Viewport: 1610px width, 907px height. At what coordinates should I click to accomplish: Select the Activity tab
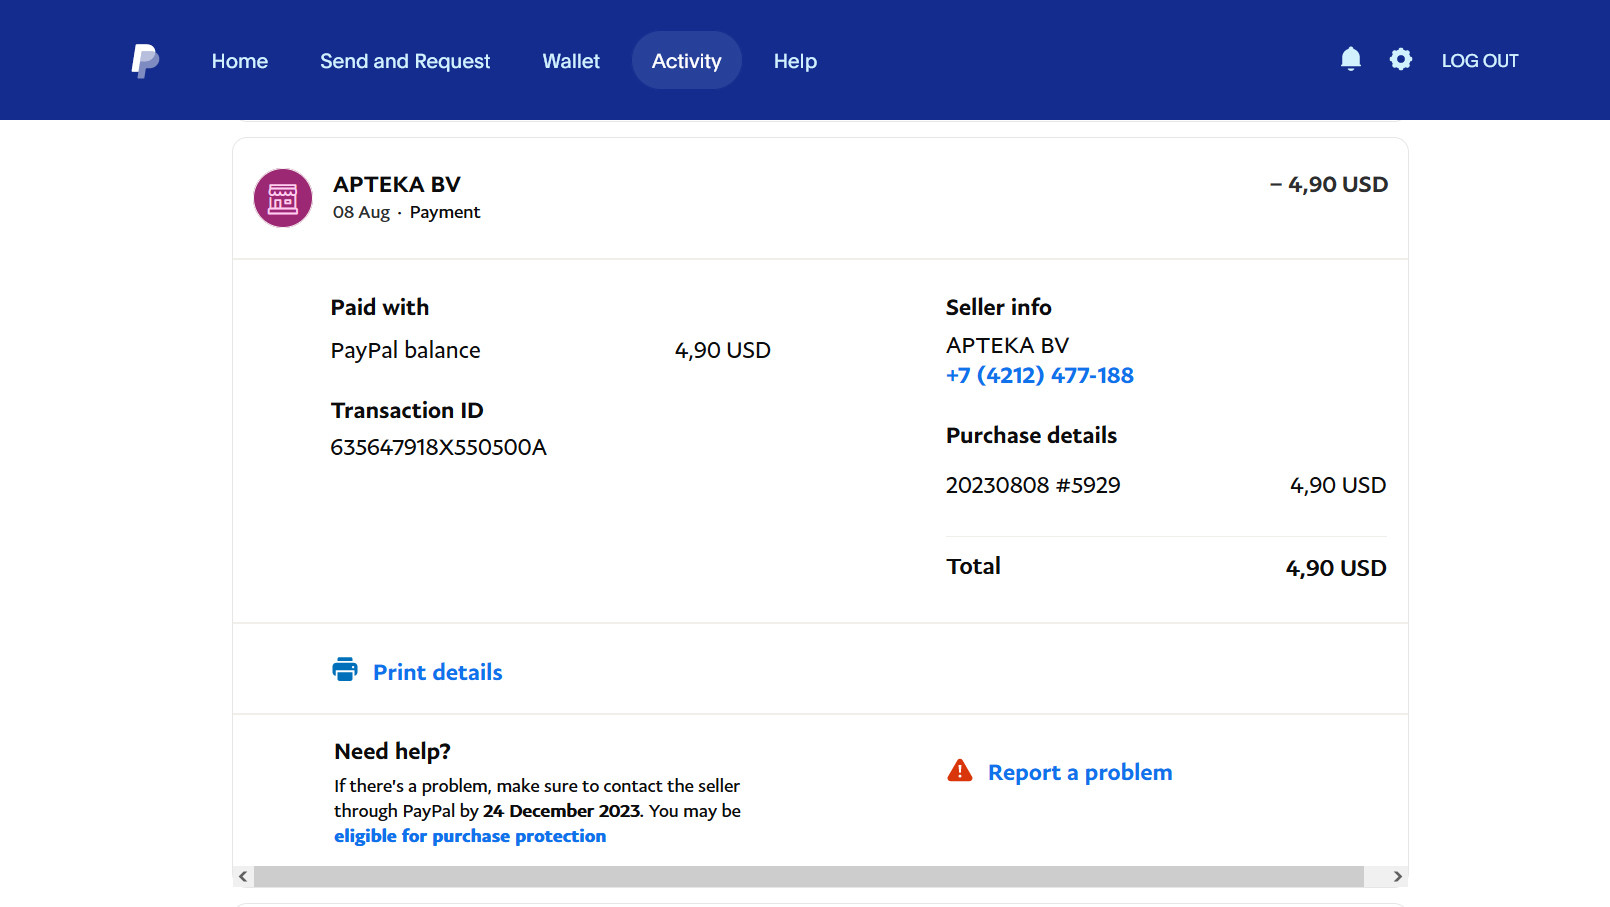click(x=686, y=61)
